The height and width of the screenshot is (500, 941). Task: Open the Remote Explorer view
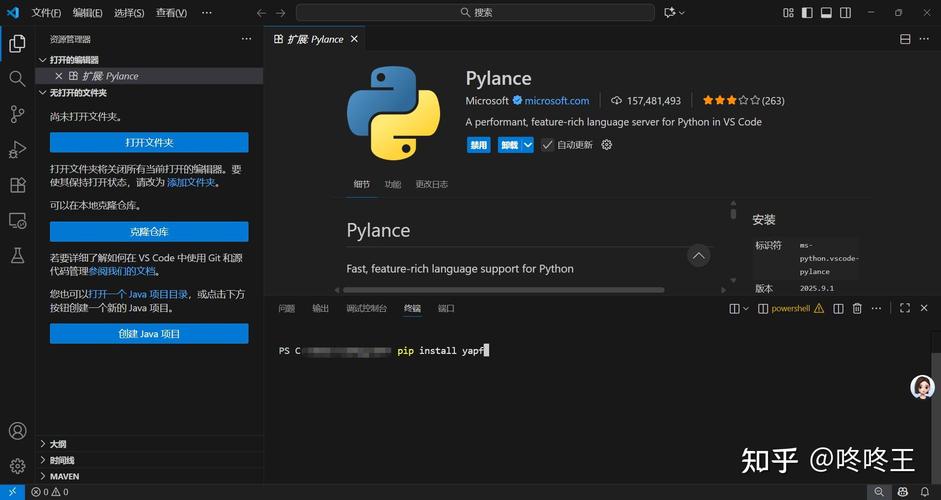17,220
